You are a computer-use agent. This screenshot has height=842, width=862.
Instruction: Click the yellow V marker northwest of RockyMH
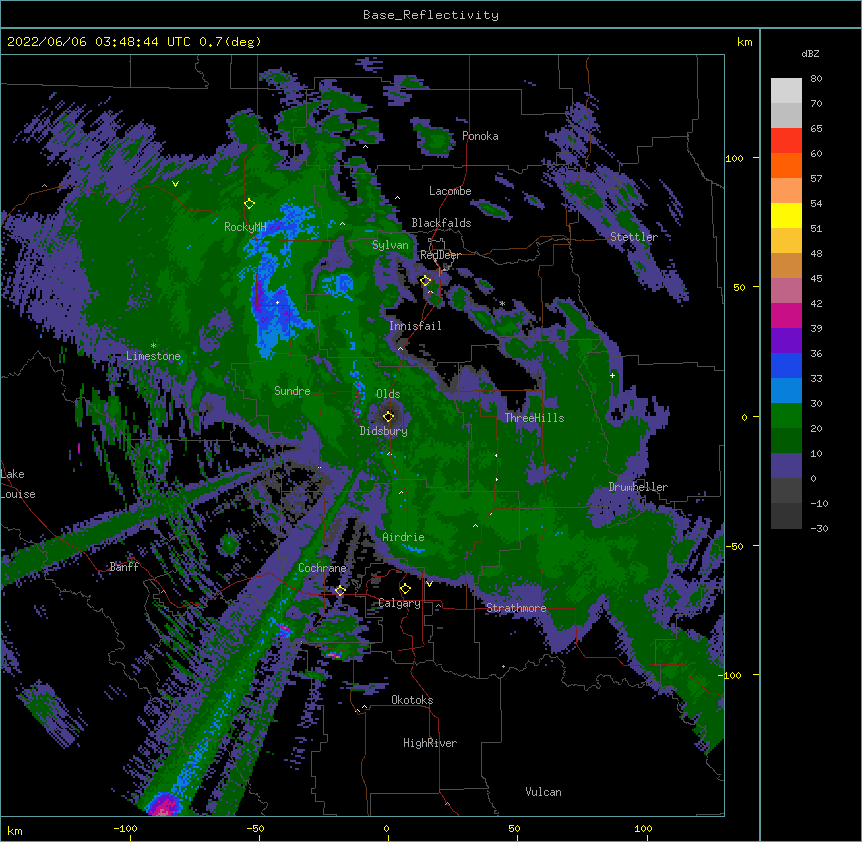click(175, 184)
